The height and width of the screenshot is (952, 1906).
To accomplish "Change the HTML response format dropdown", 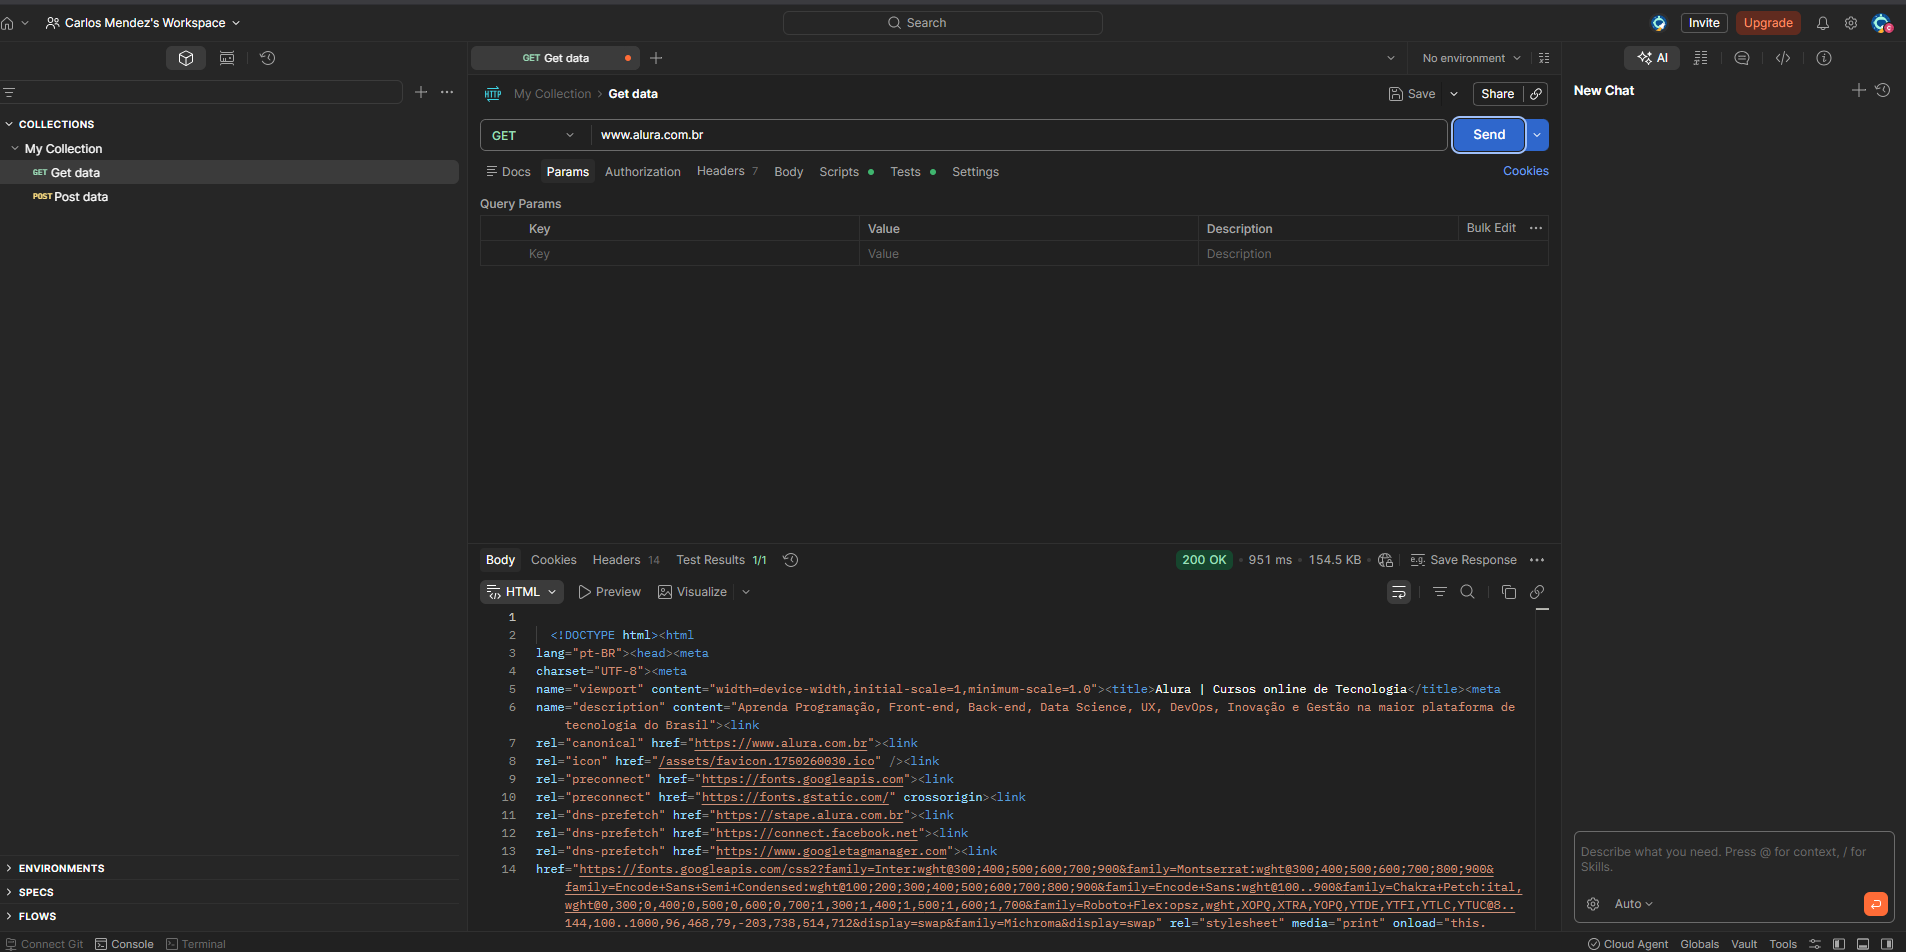I will click(521, 592).
